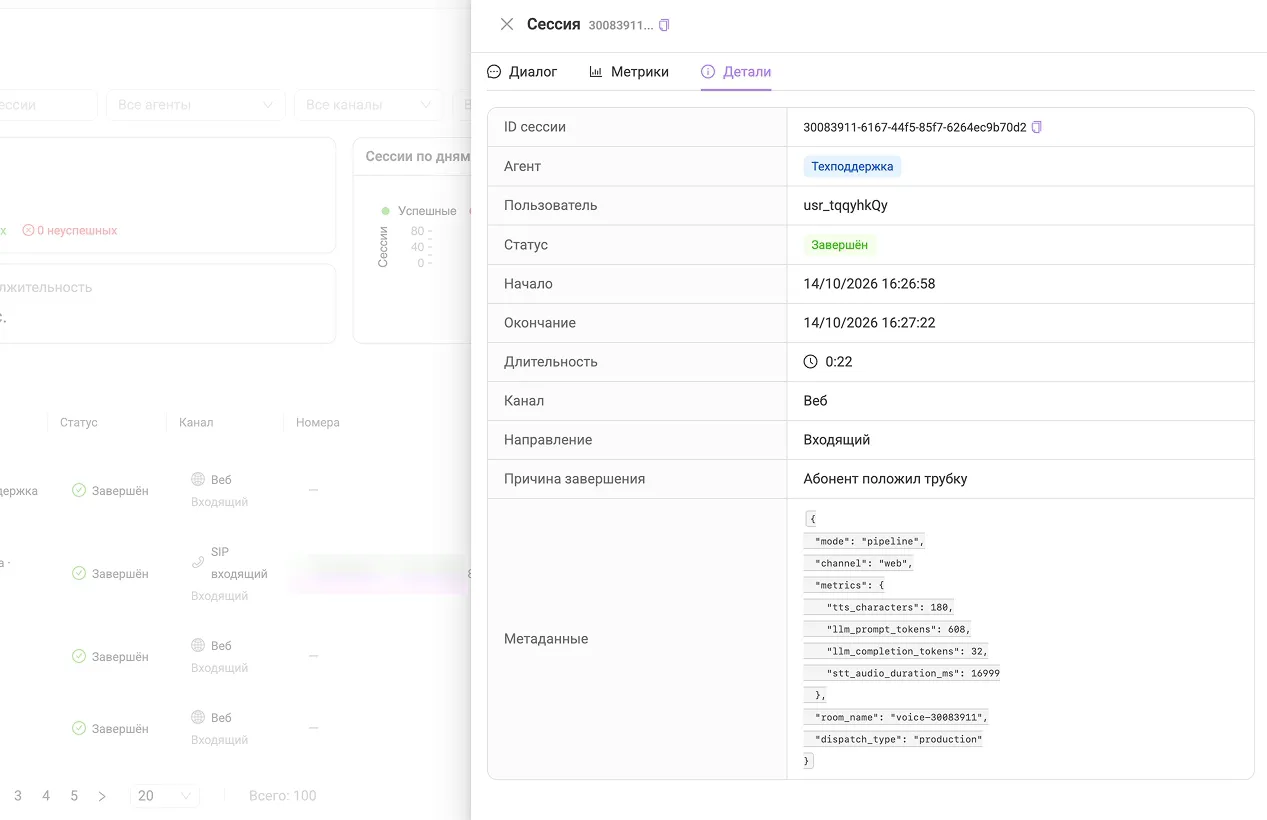Image resolution: width=1267 pixels, height=820 pixels.
Task: Select the Детали tab
Action: pyautogui.click(x=736, y=72)
